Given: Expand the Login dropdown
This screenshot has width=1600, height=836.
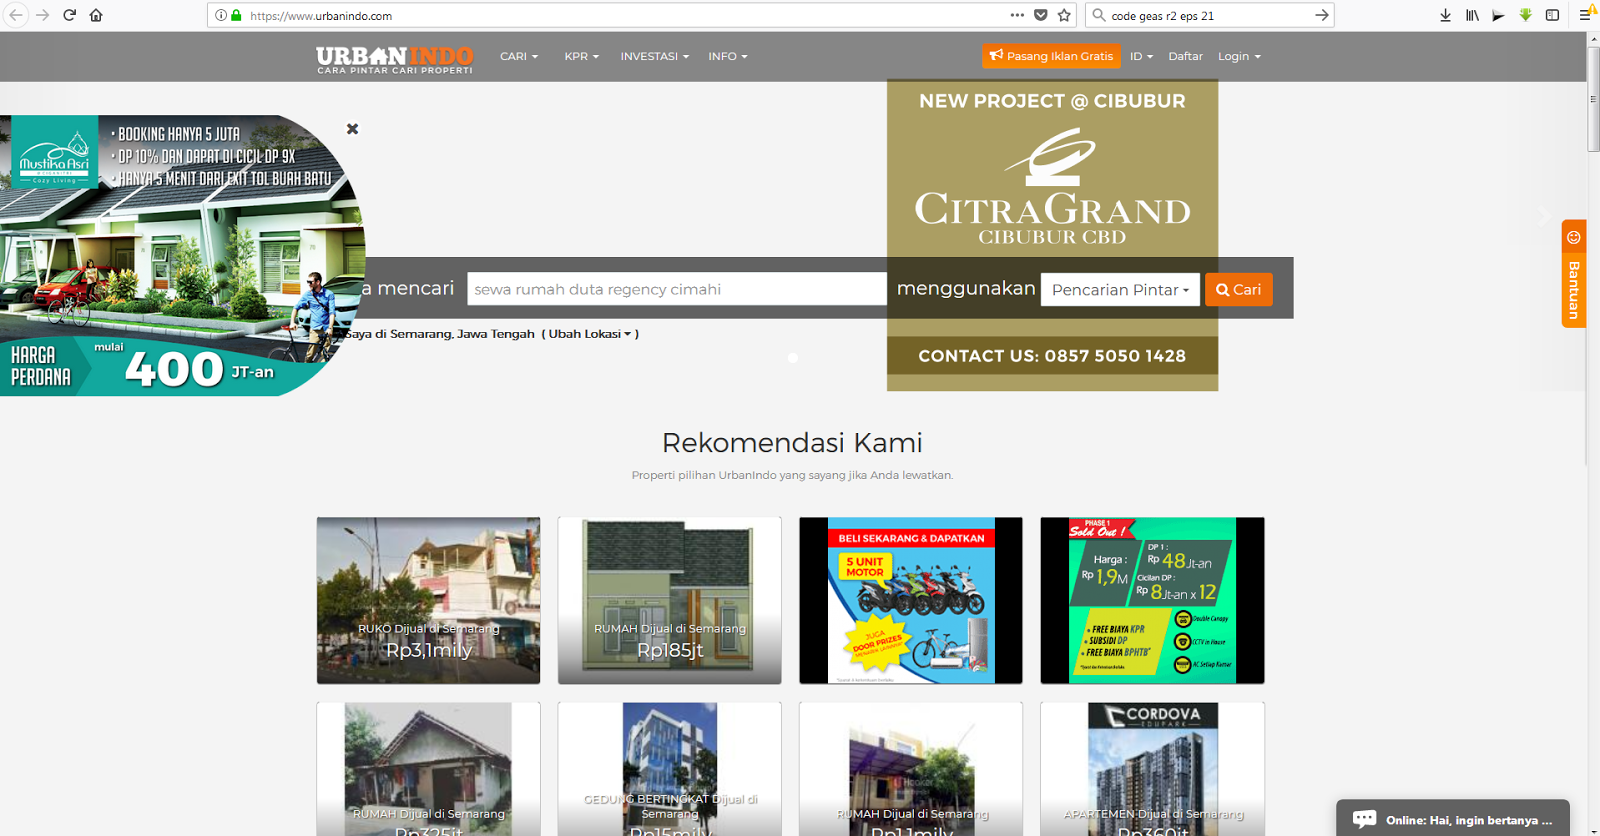Looking at the screenshot, I should (1239, 56).
